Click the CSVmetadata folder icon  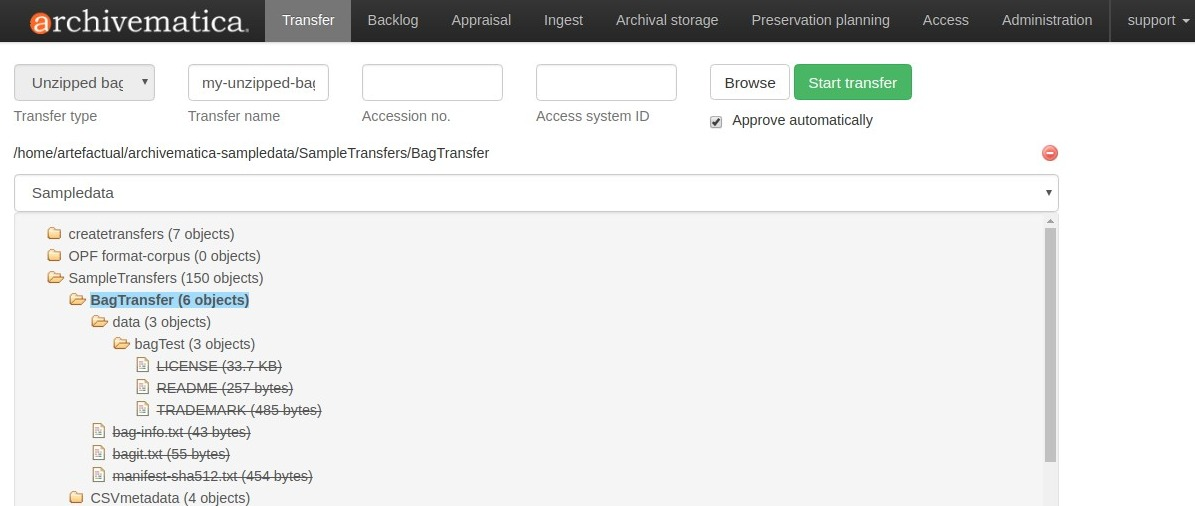click(x=77, y=498)
